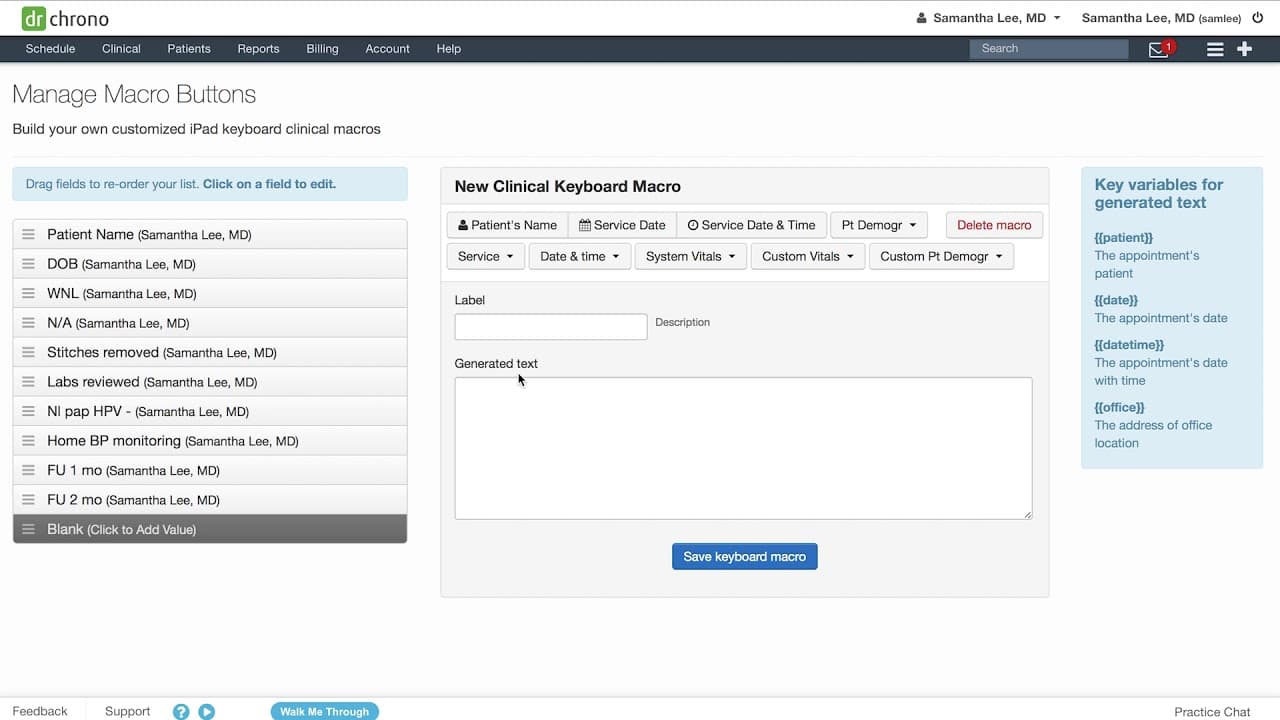The width and height of the screenshot is (1280, 720).
Task: Grab the drag handle for Stitches removed
Action: (x=28, y=353)
